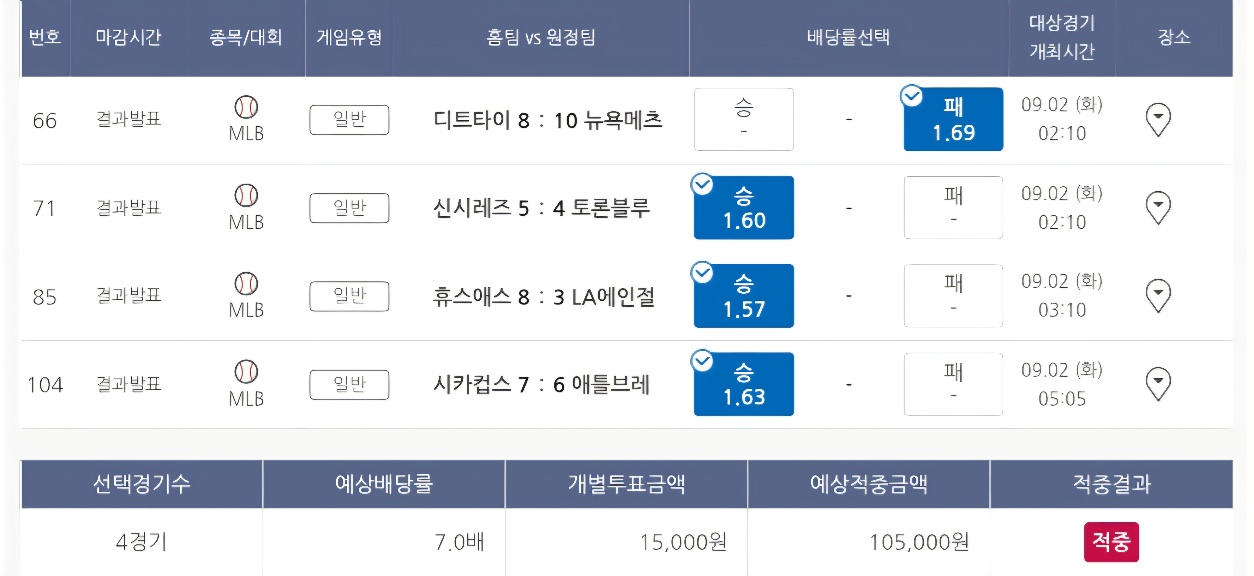Deselect the 승 1.63 odds for 시카컵스
Viewport: 1254px width, 576px height.
[744, 383]
